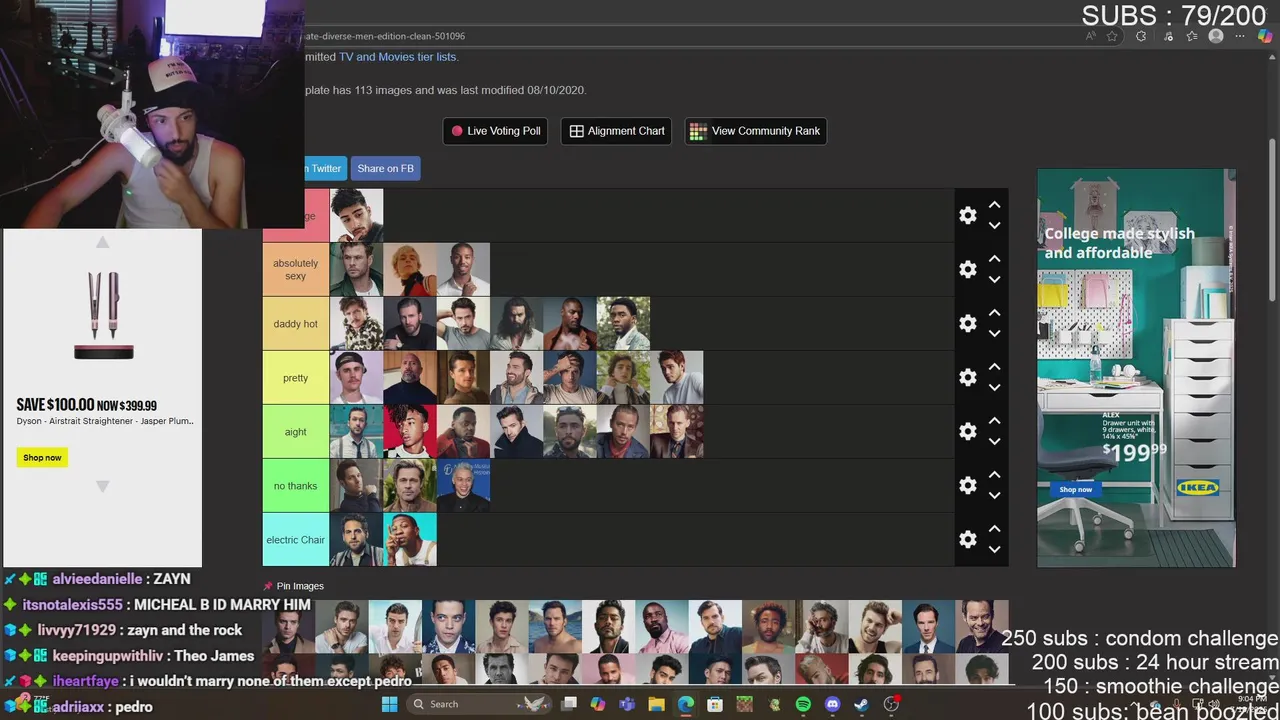This screenshot has height=720, width=1280.
Task: Select the daddy hot tier label
Action: coord(296,324)
